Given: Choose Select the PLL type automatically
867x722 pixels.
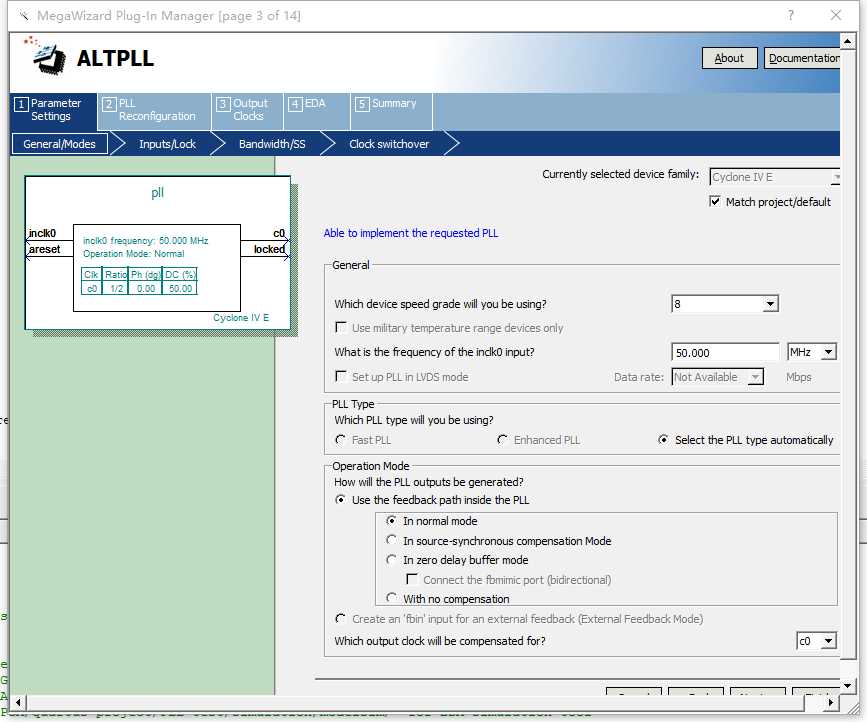Looking at the screenshot, I should coord(663,440).
